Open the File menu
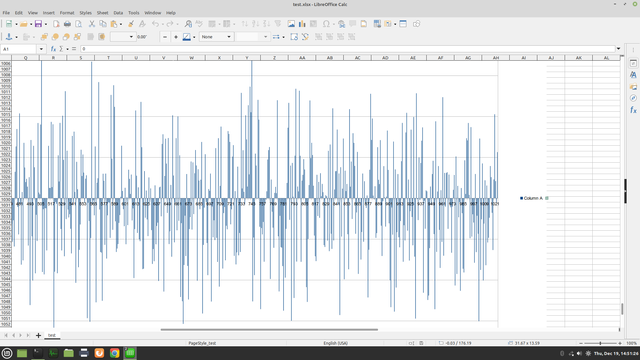 point(6,13)
